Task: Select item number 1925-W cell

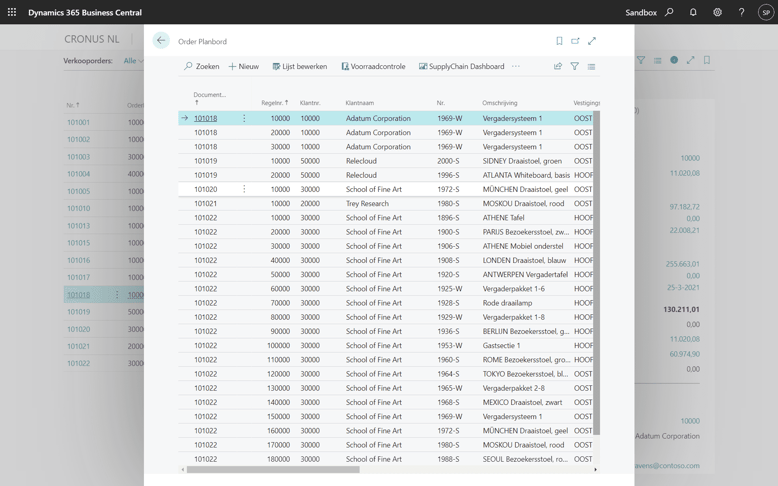Action: coord(450,289)
